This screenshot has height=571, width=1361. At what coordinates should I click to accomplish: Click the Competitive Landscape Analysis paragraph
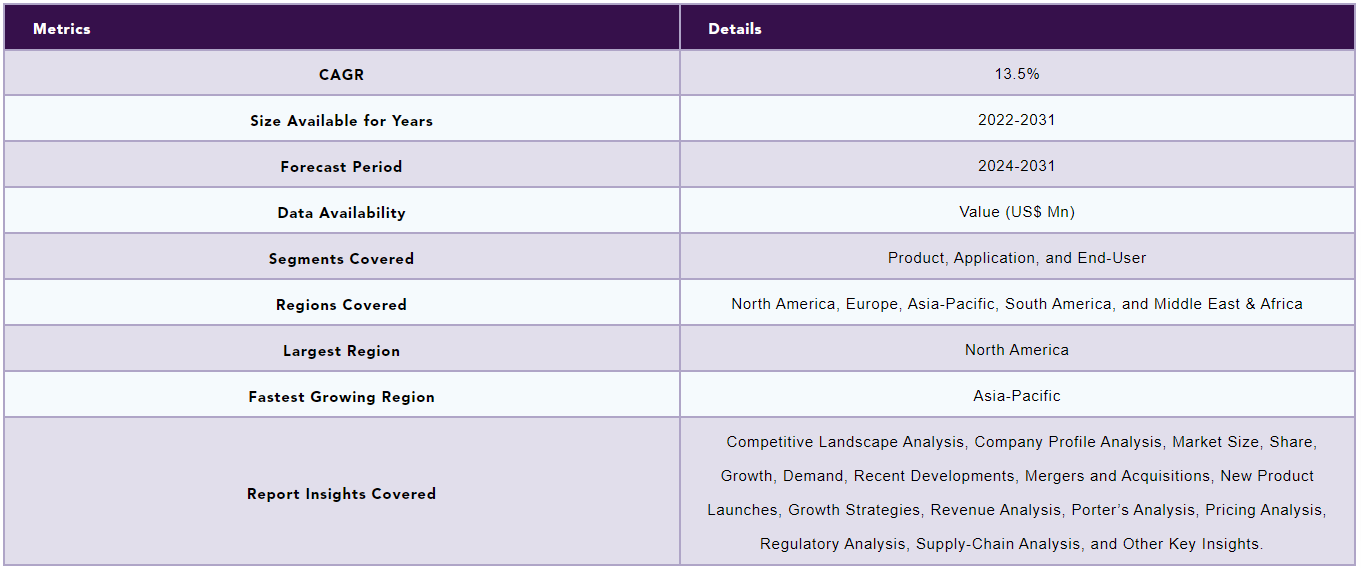tap(1017, 493)
